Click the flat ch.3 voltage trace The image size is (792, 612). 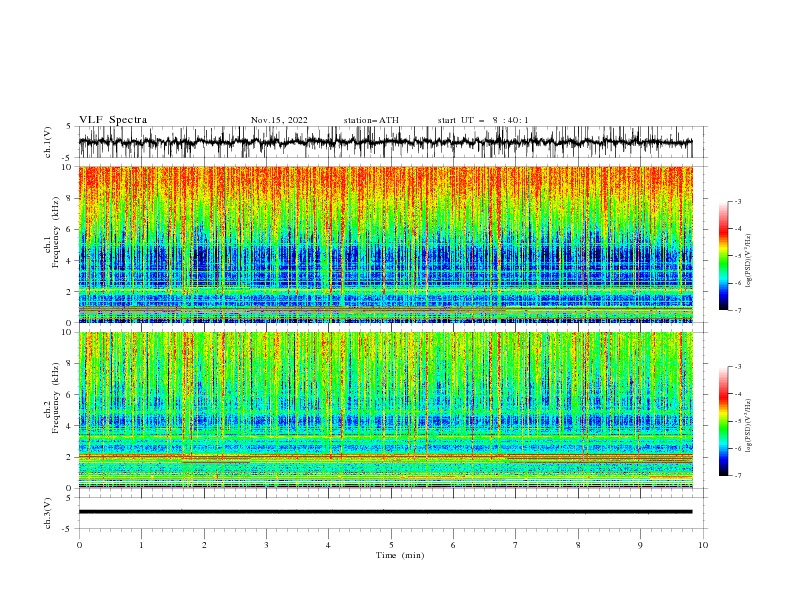385,512
